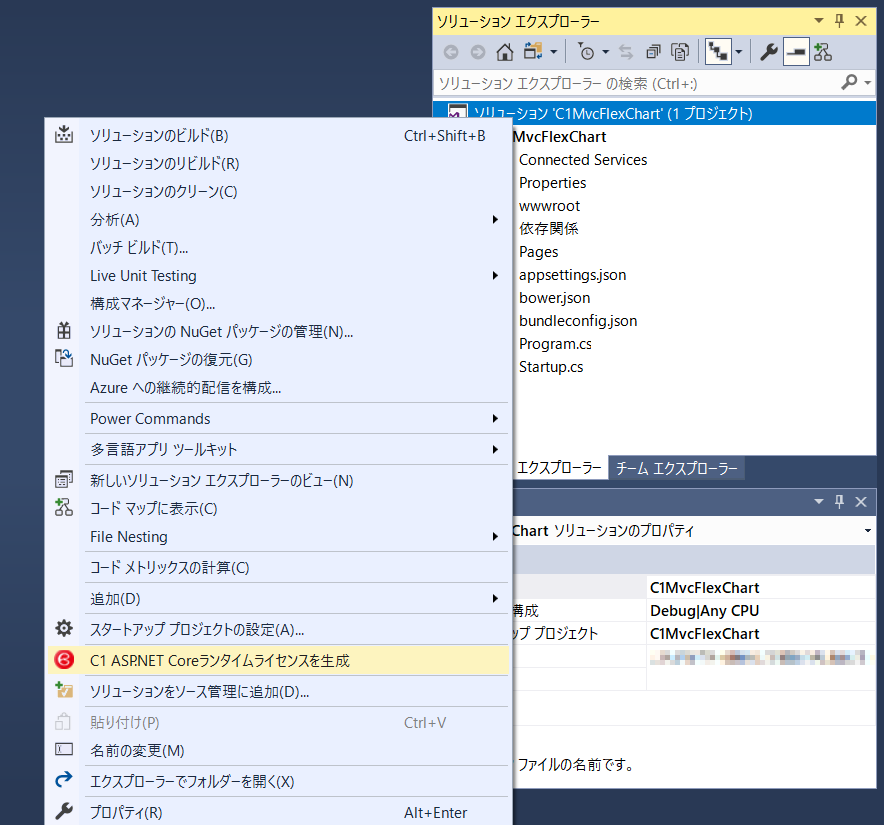Select bower.json file
884x825 pixels.
(x=554, y=298)
